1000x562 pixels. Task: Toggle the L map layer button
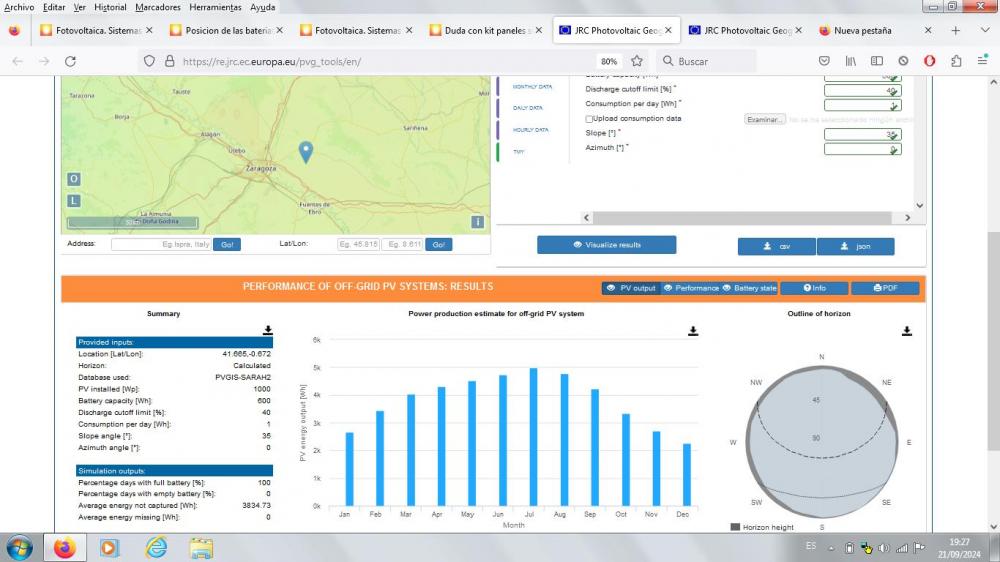[x=74, y=201]
